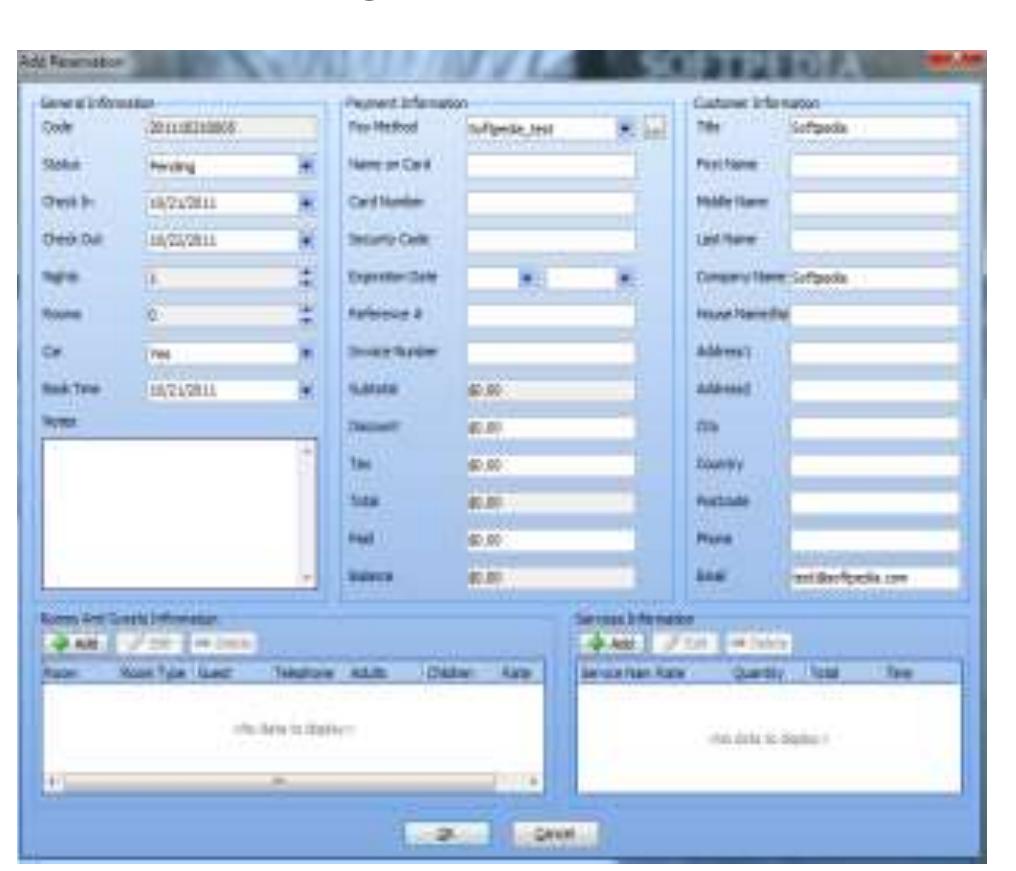Click the Name on Card field
1016x871 pixels.
(x=551, y=165)
